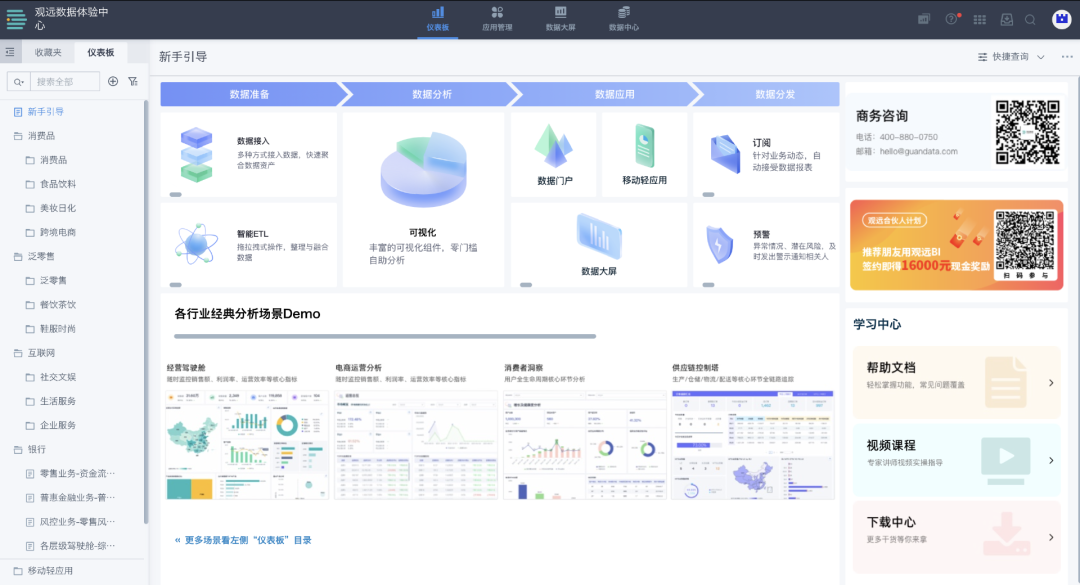Click the demo section horizontal scrollbar
The width and height of the screenshot is (1080, 585).
(x=385, y=336)
